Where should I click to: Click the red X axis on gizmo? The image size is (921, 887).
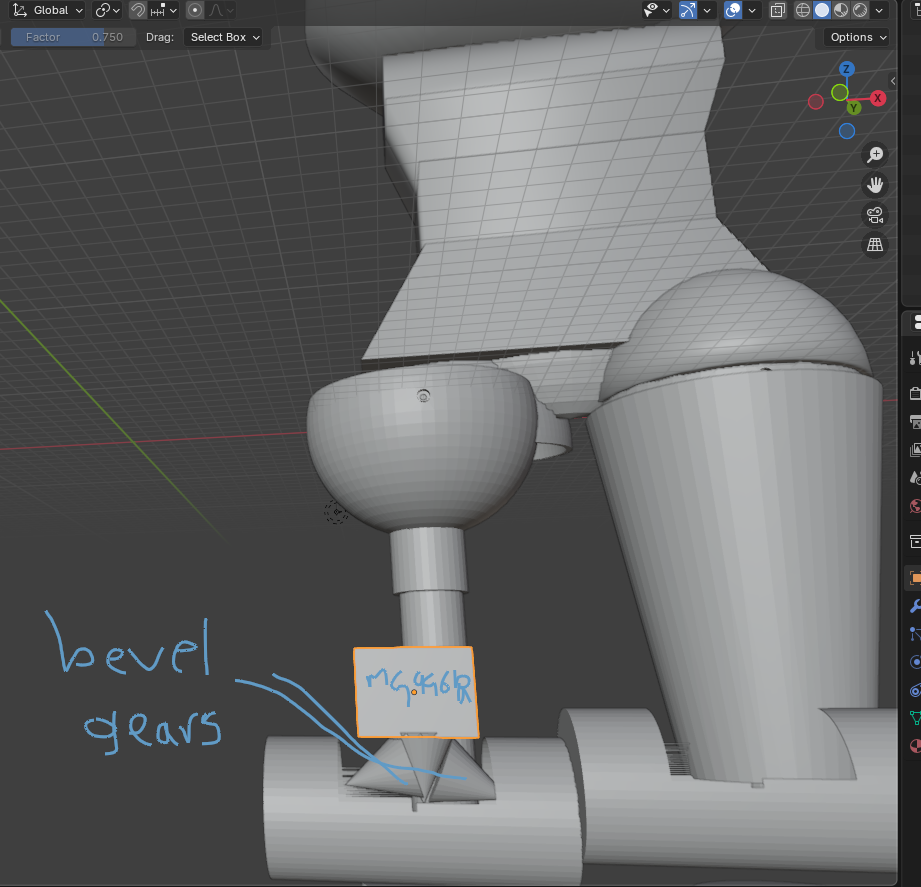coord(878,98)
